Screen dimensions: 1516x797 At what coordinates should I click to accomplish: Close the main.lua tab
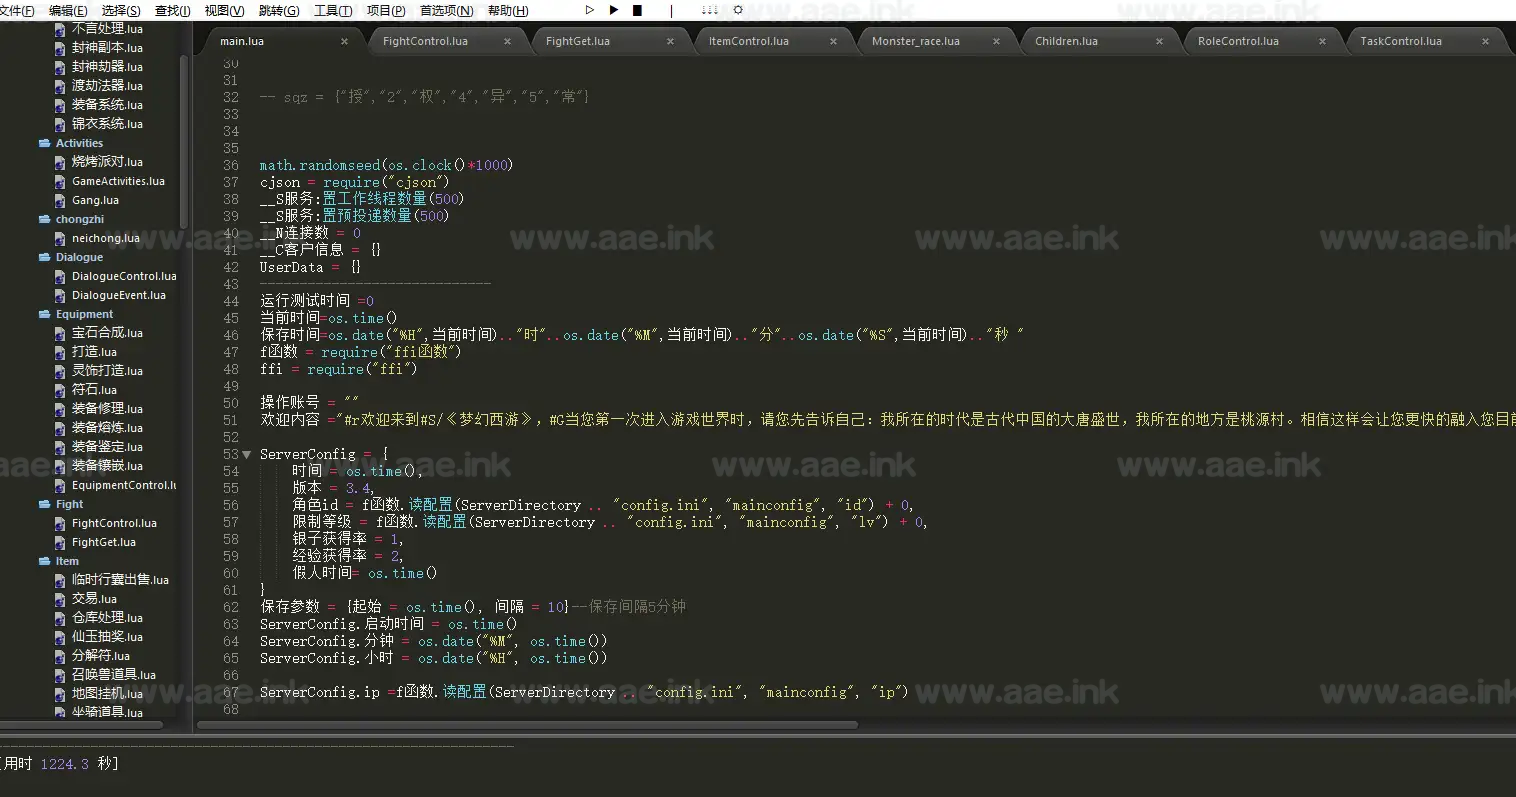click(x=345, y=41)
